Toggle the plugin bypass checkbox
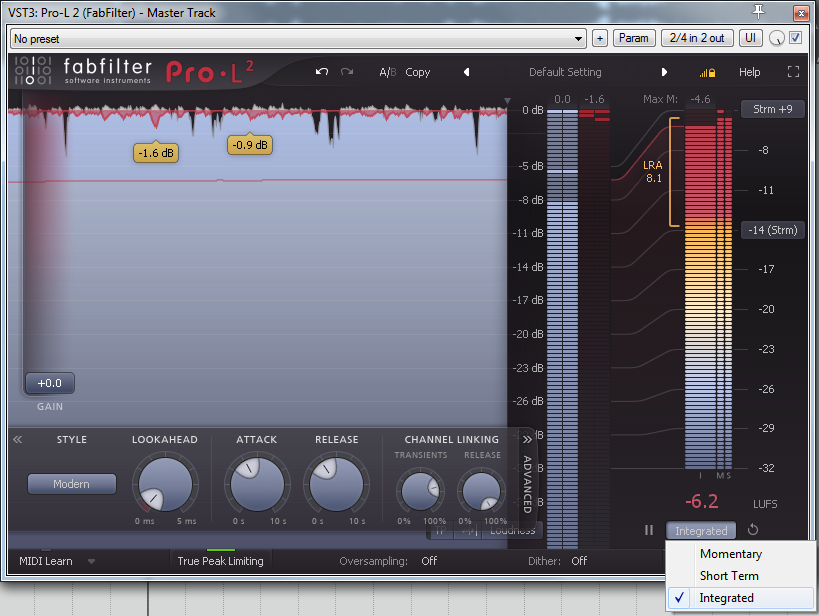 click(795, 38)
